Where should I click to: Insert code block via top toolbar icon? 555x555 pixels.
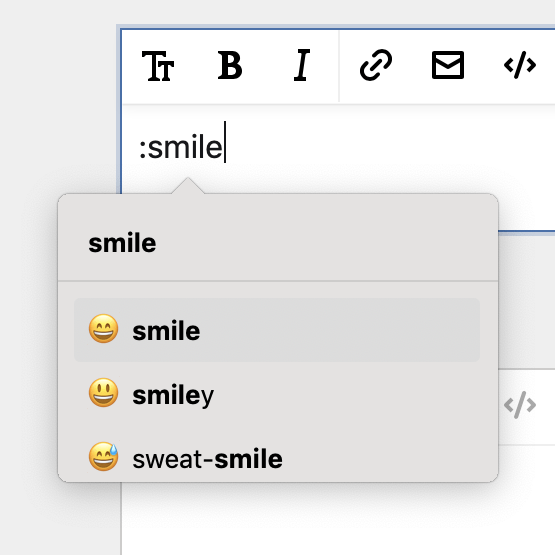[520, 65]
